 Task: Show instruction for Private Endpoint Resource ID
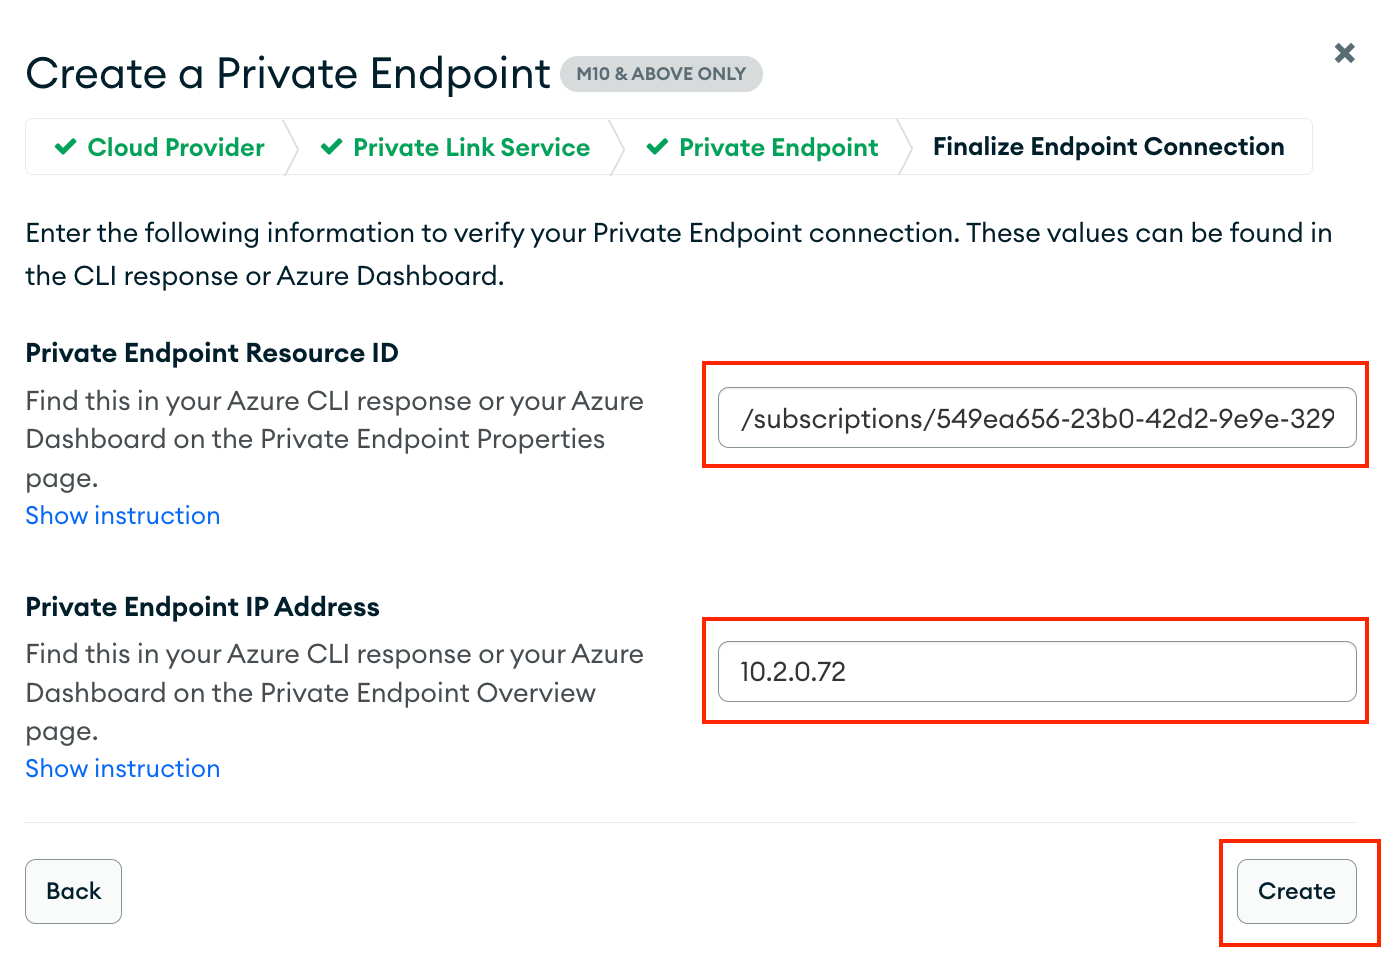pos(122,515)
